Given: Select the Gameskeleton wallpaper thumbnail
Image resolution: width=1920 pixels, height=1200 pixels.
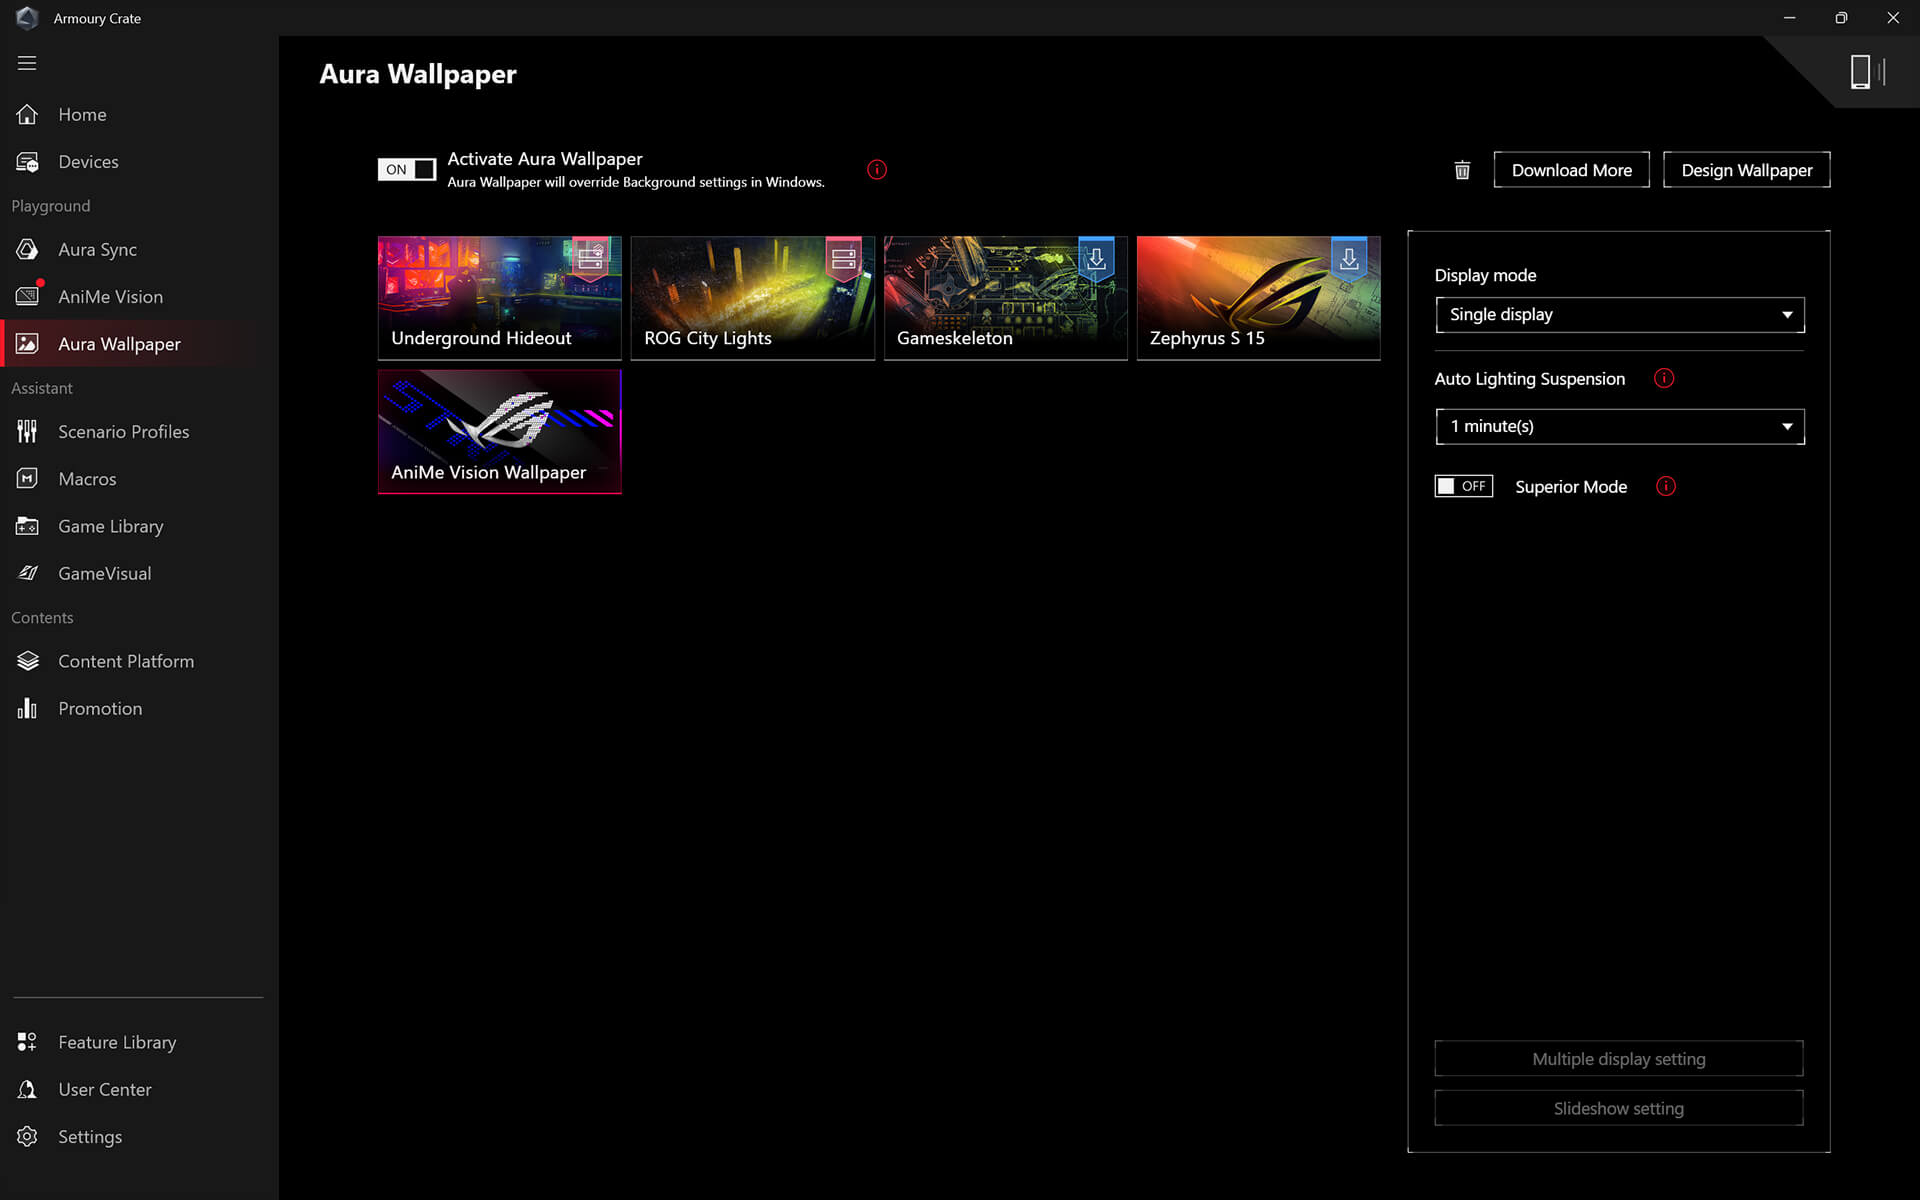Looking at the screenshot, I should 1006,298.
